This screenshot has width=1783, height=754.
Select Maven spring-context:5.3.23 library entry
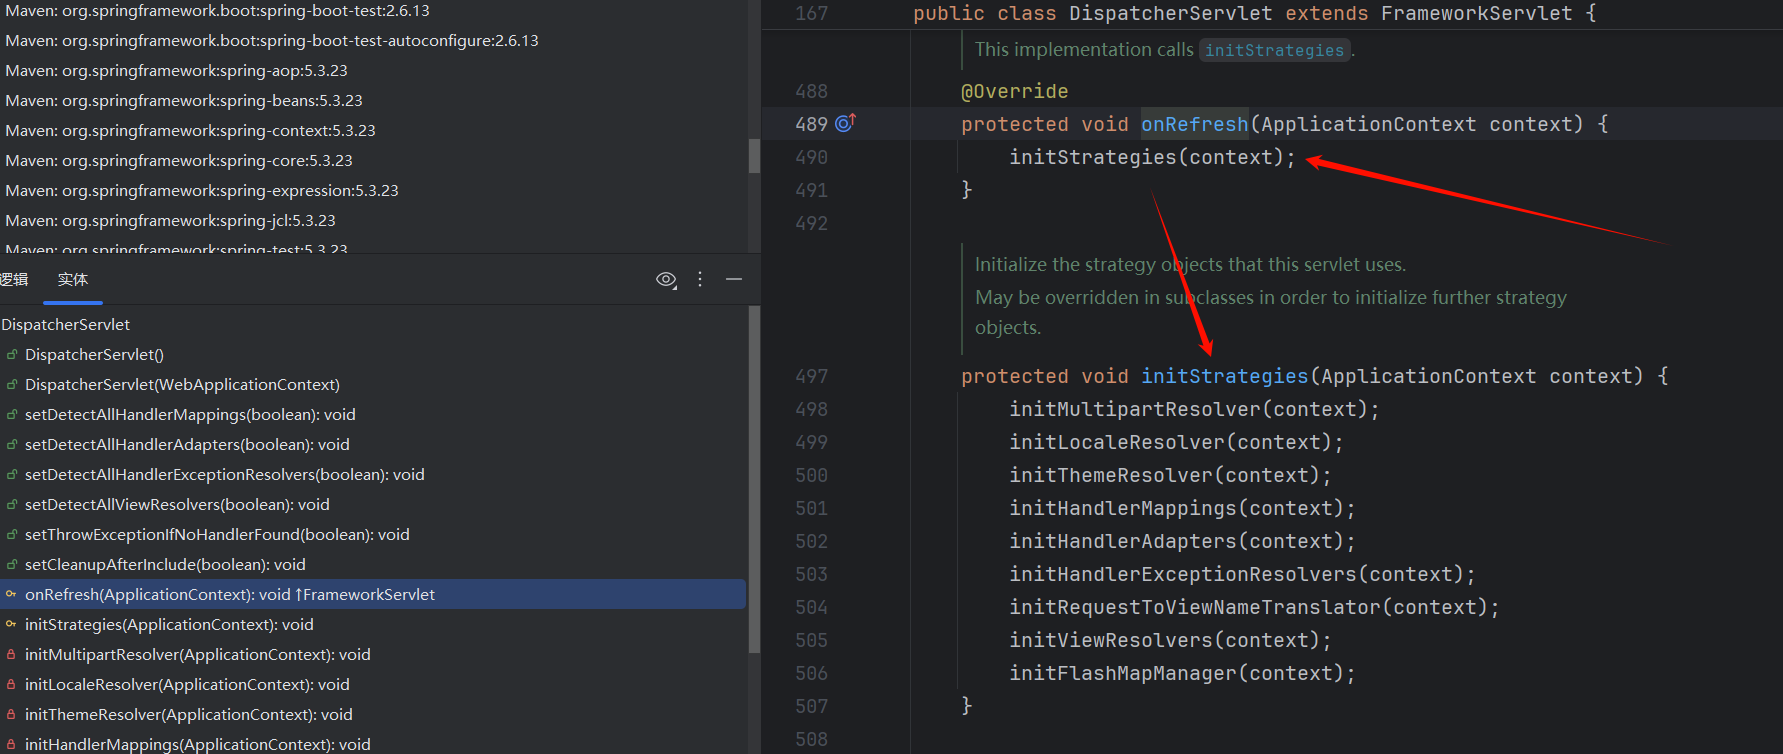click(190, 131)
